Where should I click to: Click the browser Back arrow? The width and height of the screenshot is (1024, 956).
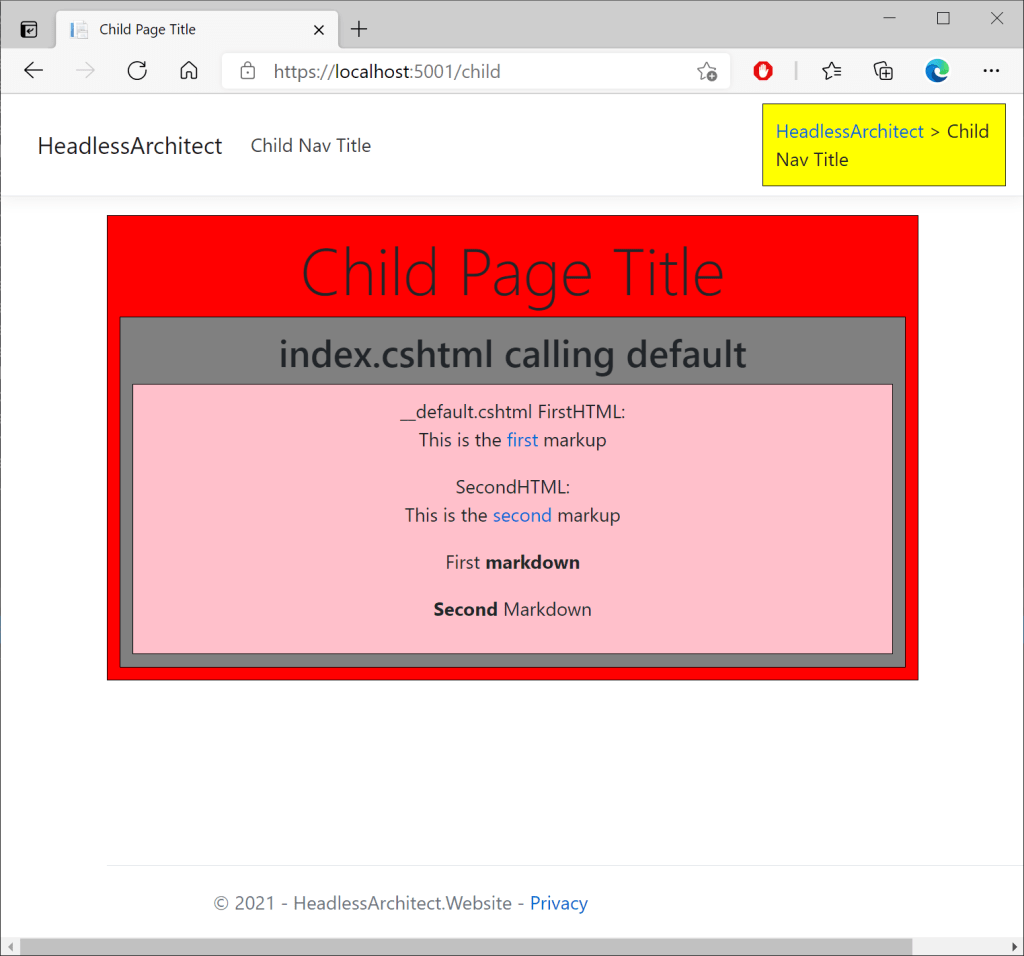[34, 71]
